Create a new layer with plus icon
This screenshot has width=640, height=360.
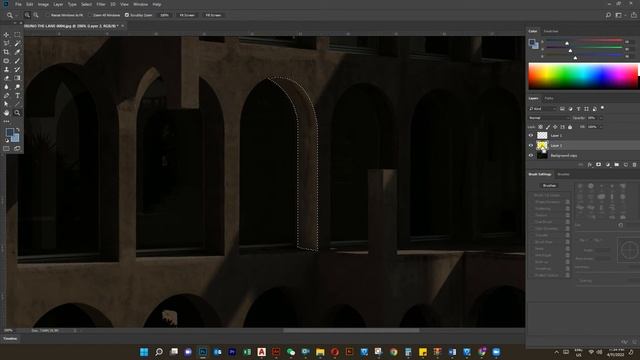[x=625, y=164]
